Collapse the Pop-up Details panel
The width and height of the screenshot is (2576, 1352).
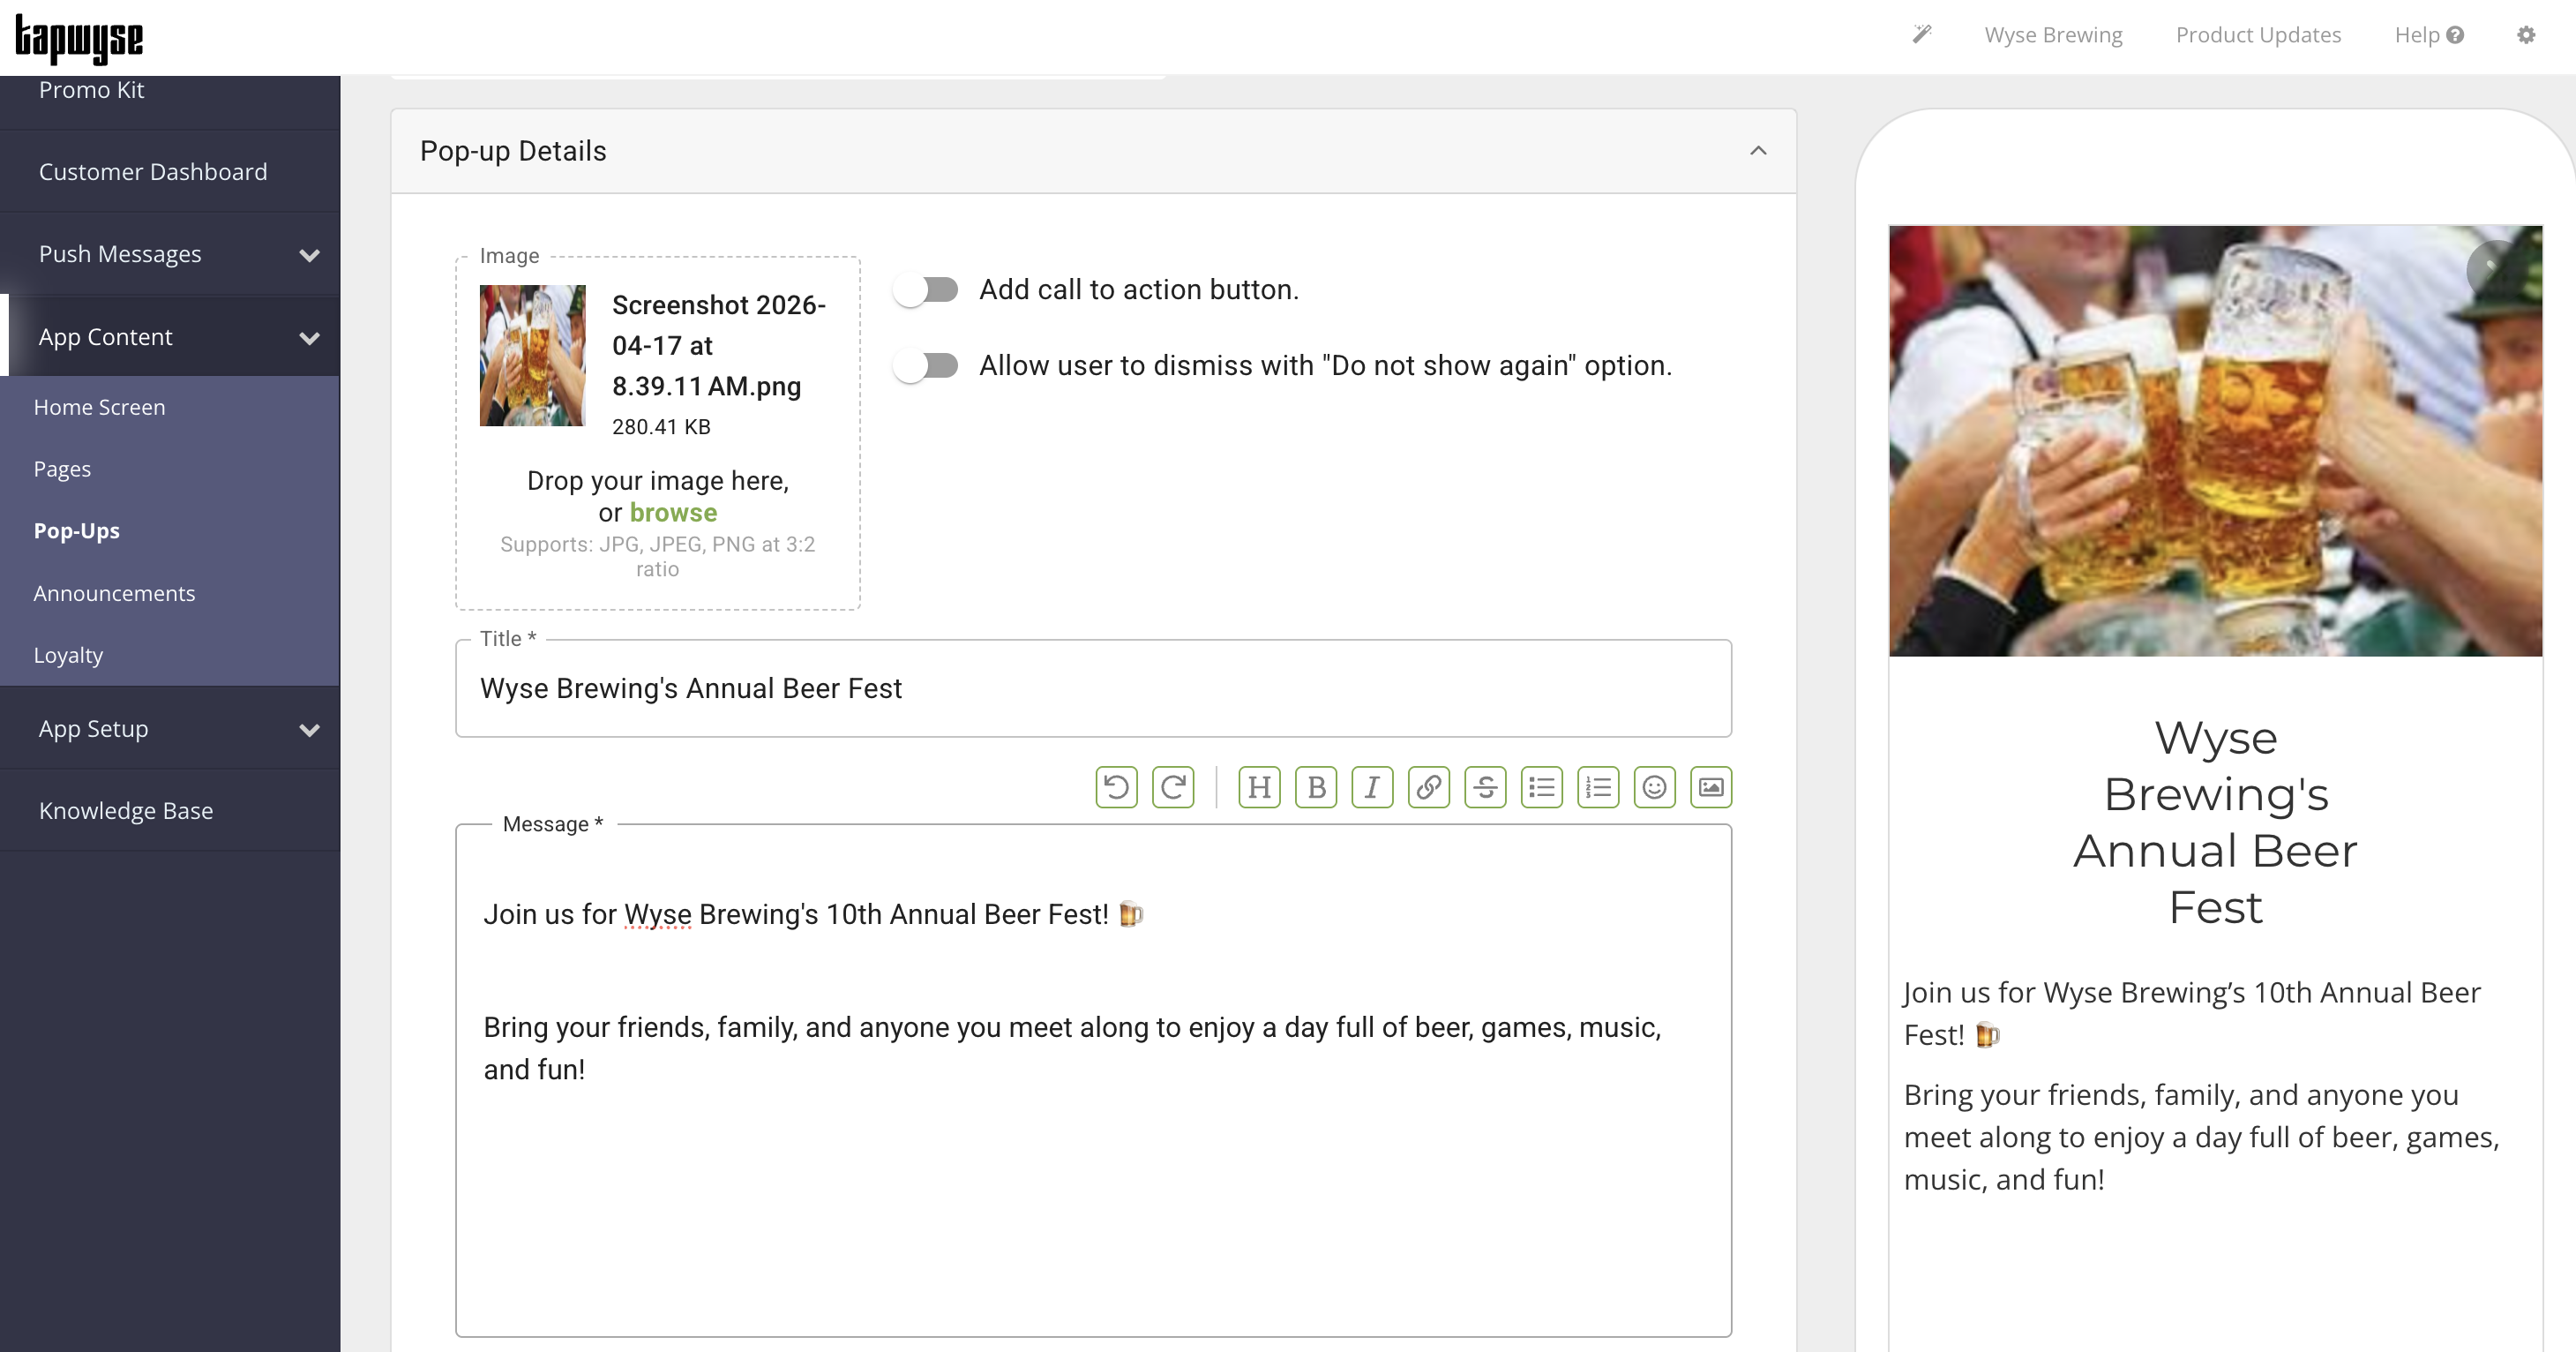1758,151
